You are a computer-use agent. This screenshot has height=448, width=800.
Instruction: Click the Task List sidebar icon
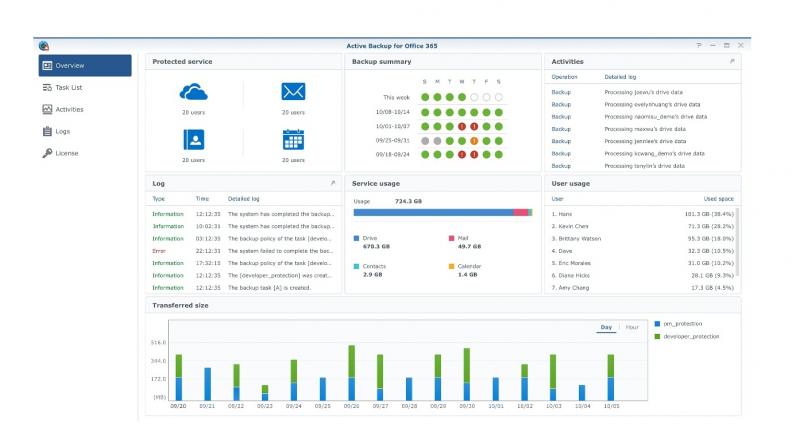coord(47,87)
